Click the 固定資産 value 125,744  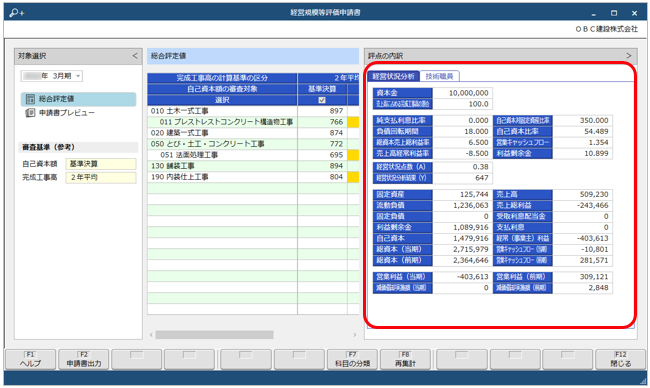463,194
